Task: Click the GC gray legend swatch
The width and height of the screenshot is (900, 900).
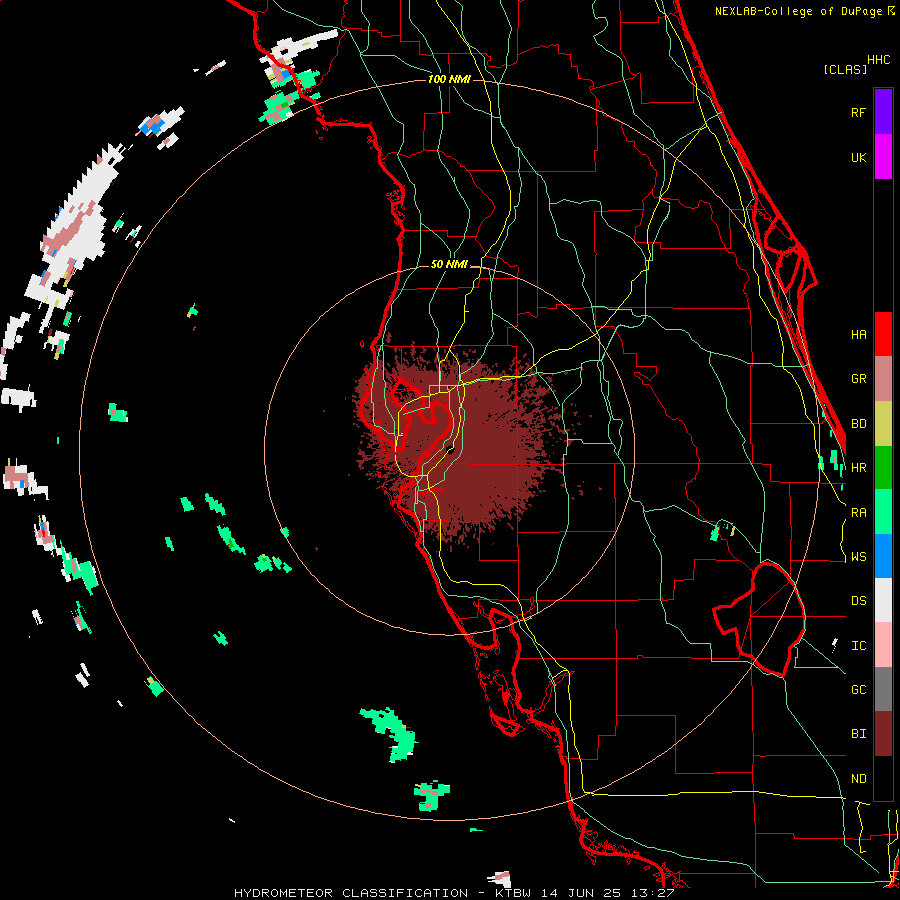Action: coord(883,689)
